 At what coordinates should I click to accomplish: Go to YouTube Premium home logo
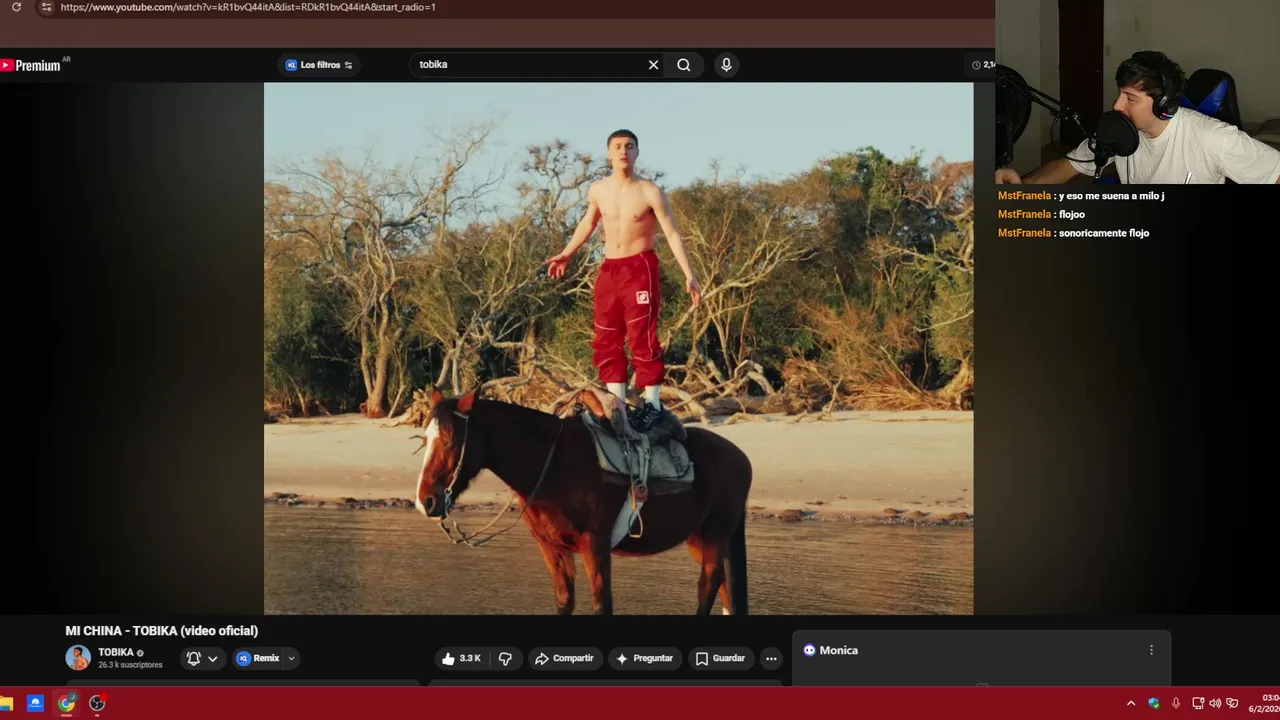[x=30, y=65]
